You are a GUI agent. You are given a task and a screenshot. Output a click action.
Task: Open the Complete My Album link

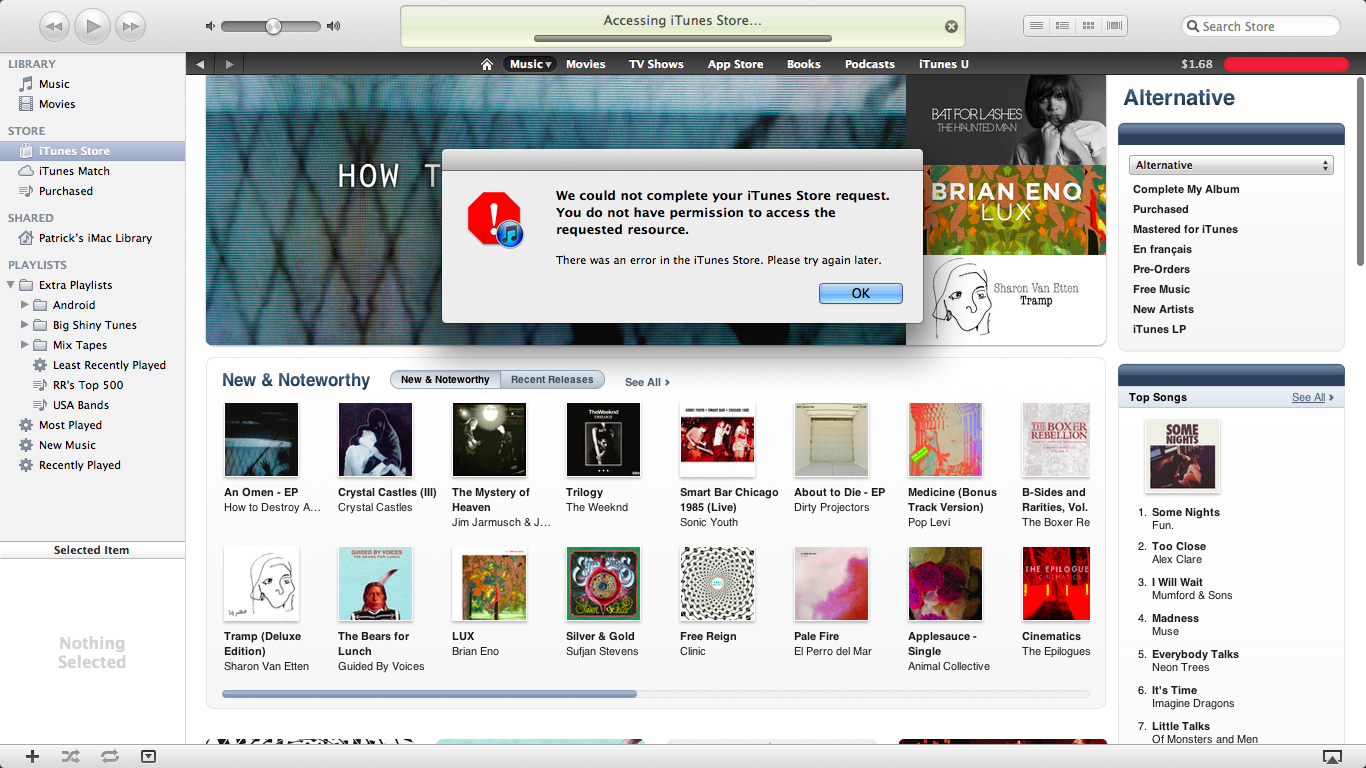point(1186,189)
